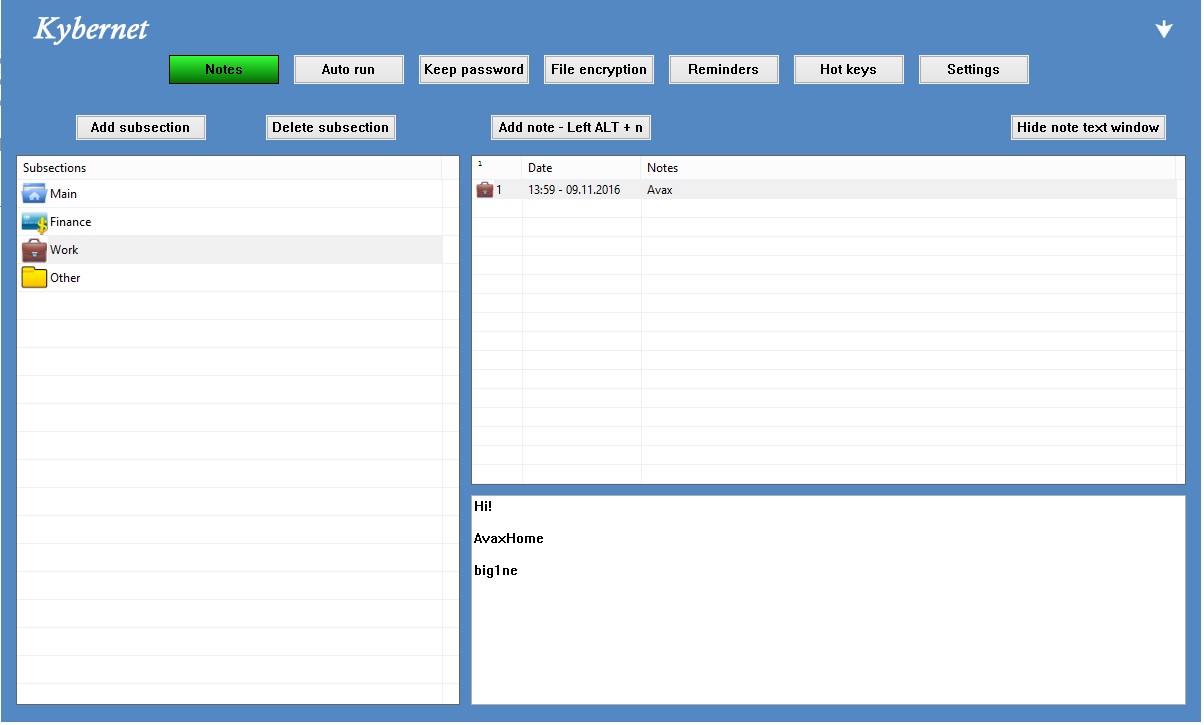Viewport: 1204px width, 725px height.
Task: Switch to the Auto run tab
Action: 348,70
